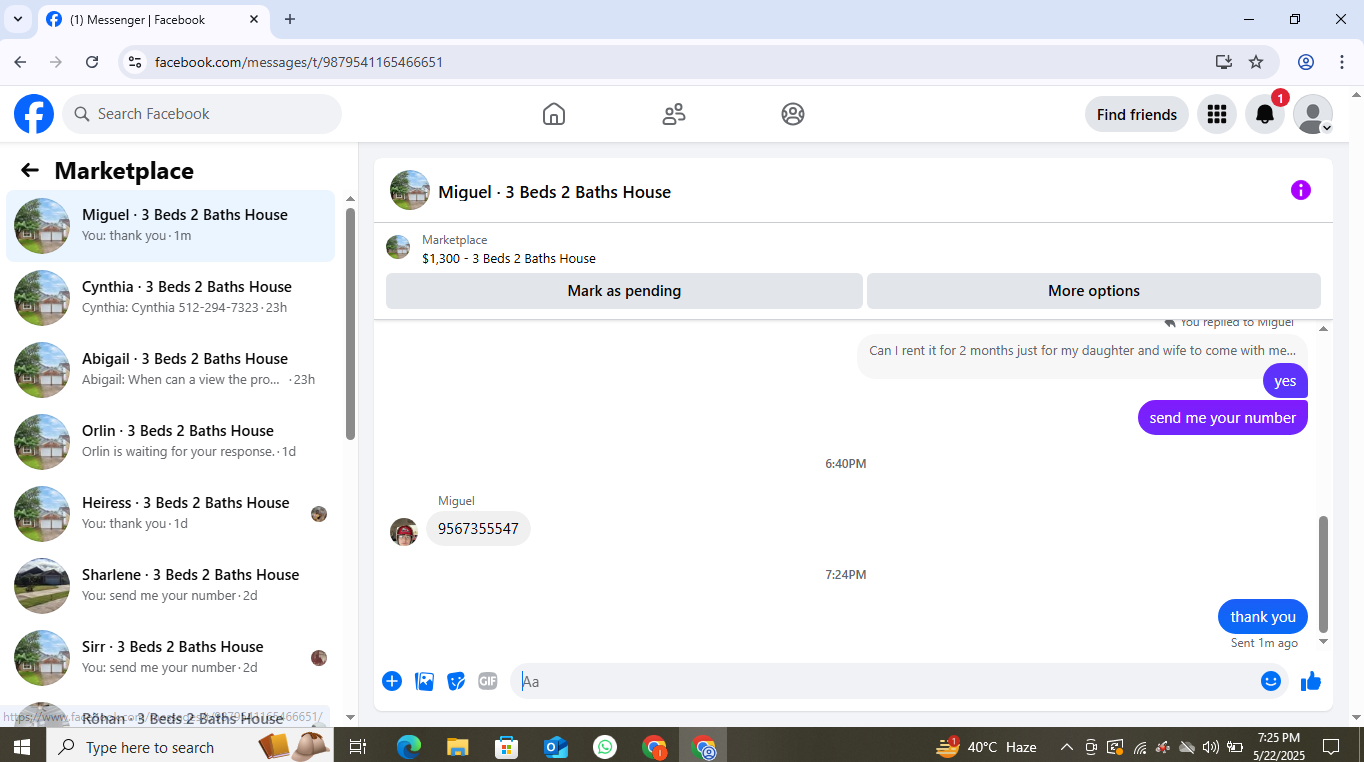Open the notifications bell
This screenshot has width=1364, height=762.
click(x=1265, y=114)
